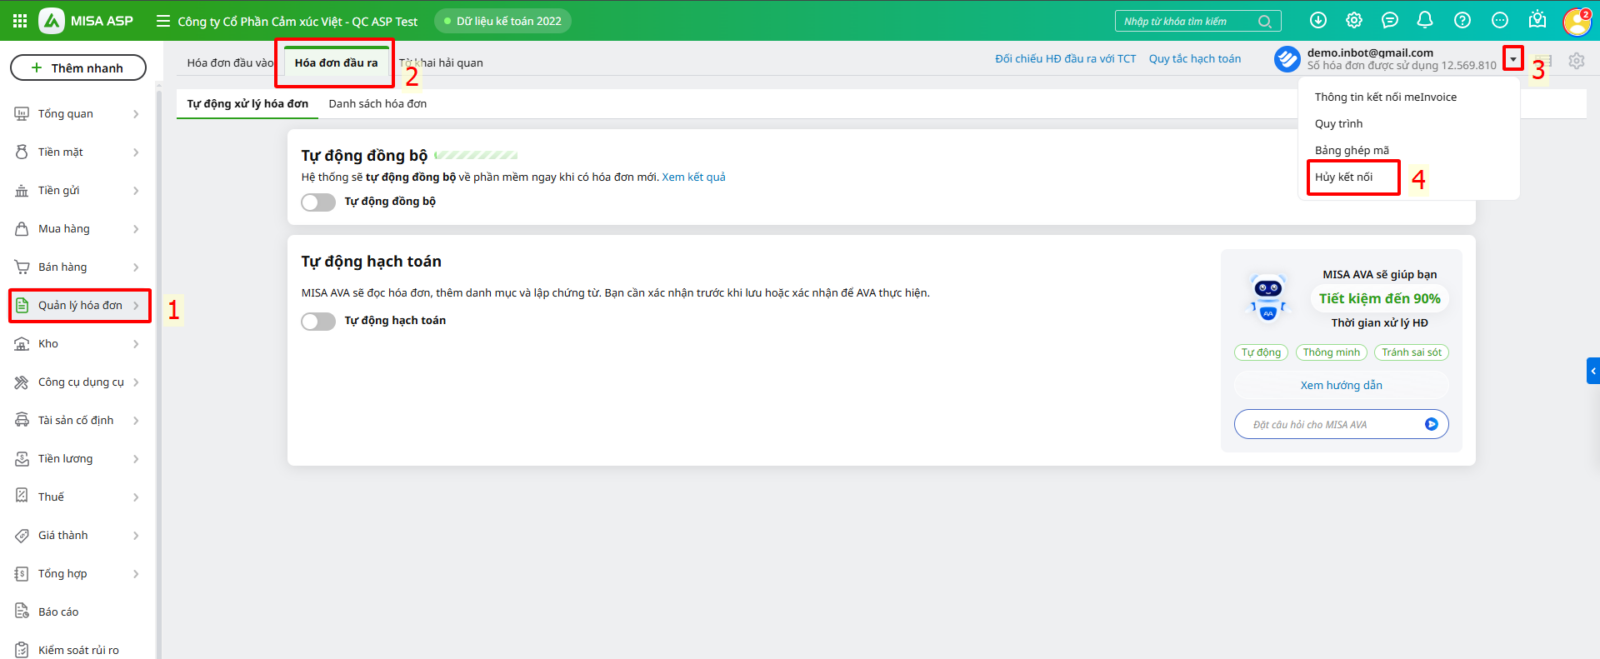This screenshot has height=659, width=1600.
Task: Click the help question mark icon
Action: pyautogui.click(x=1462, y=21)
